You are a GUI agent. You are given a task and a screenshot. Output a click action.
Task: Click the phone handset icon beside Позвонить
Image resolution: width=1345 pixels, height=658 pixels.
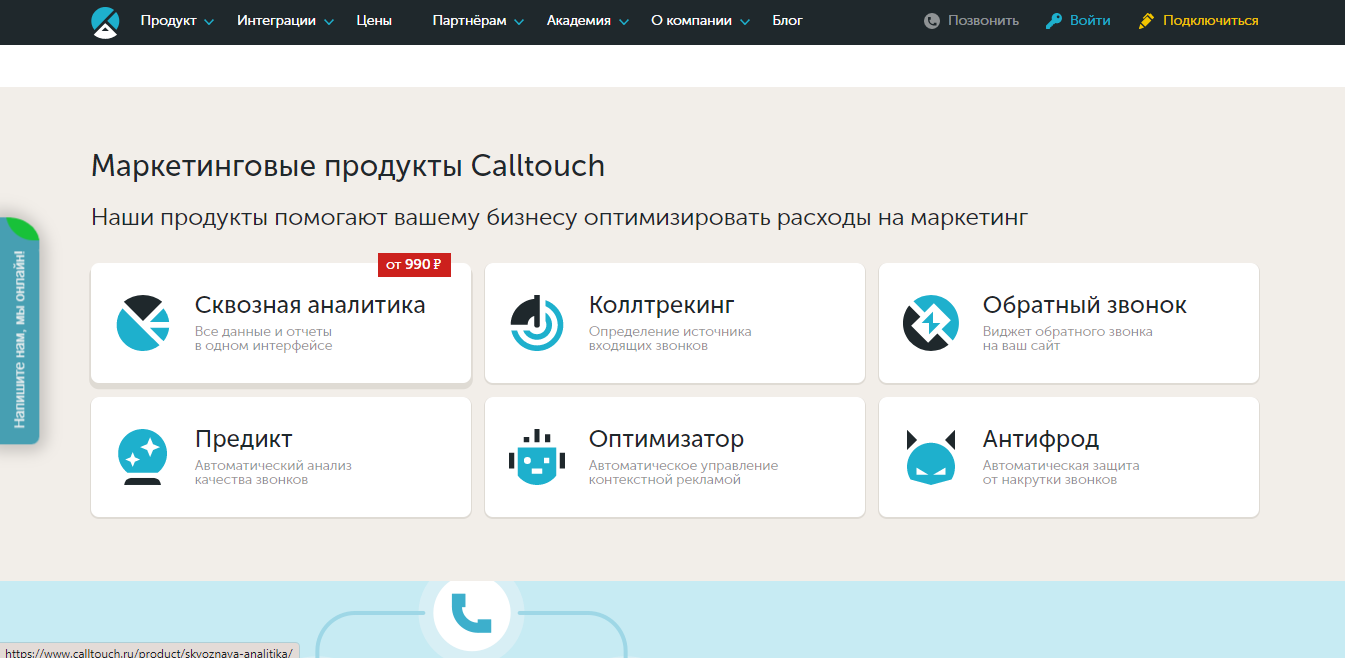(x=932, y=21)
